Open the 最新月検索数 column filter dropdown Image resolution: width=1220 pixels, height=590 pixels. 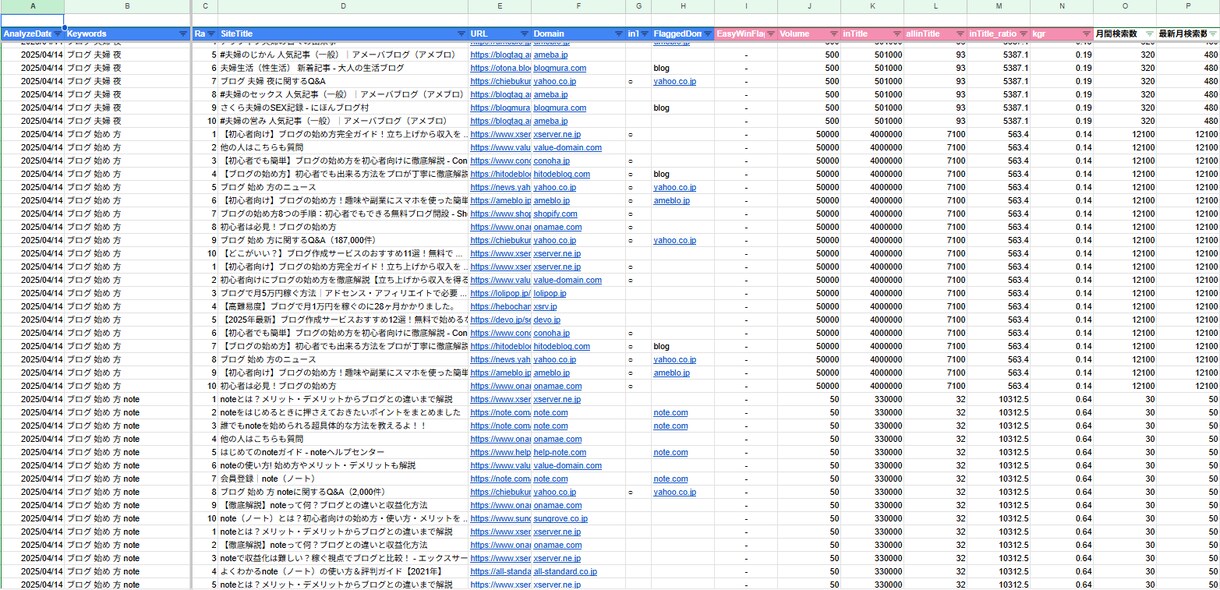coord(1213,34)
